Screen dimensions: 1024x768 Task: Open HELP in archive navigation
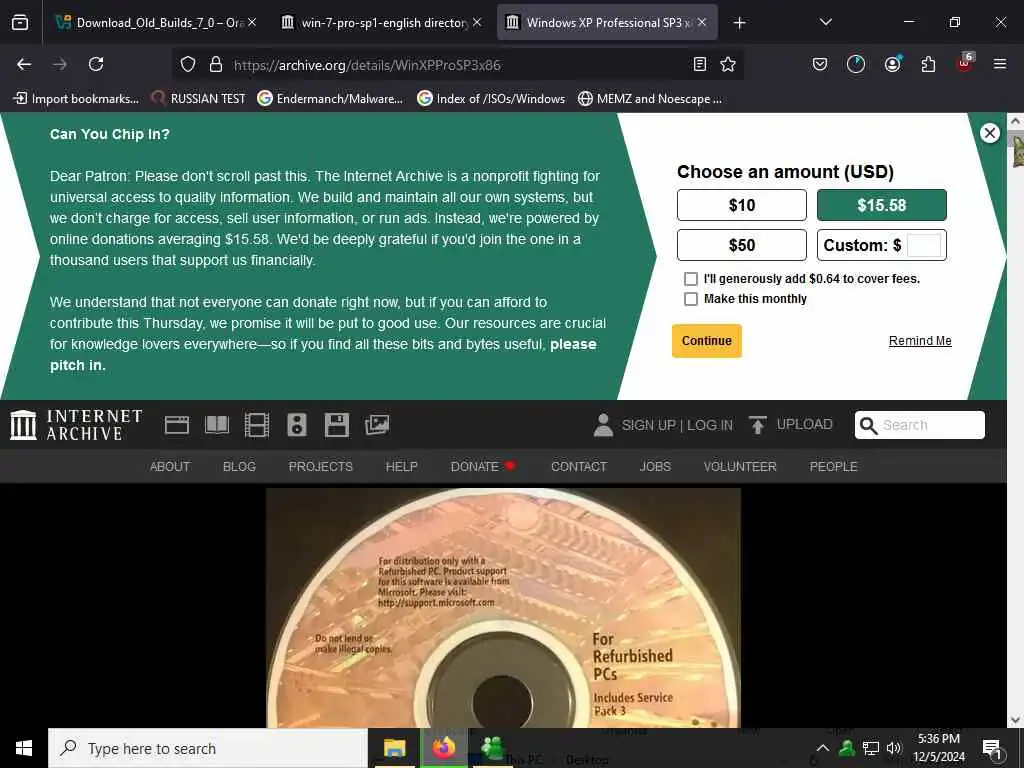[x=402, y=466]
